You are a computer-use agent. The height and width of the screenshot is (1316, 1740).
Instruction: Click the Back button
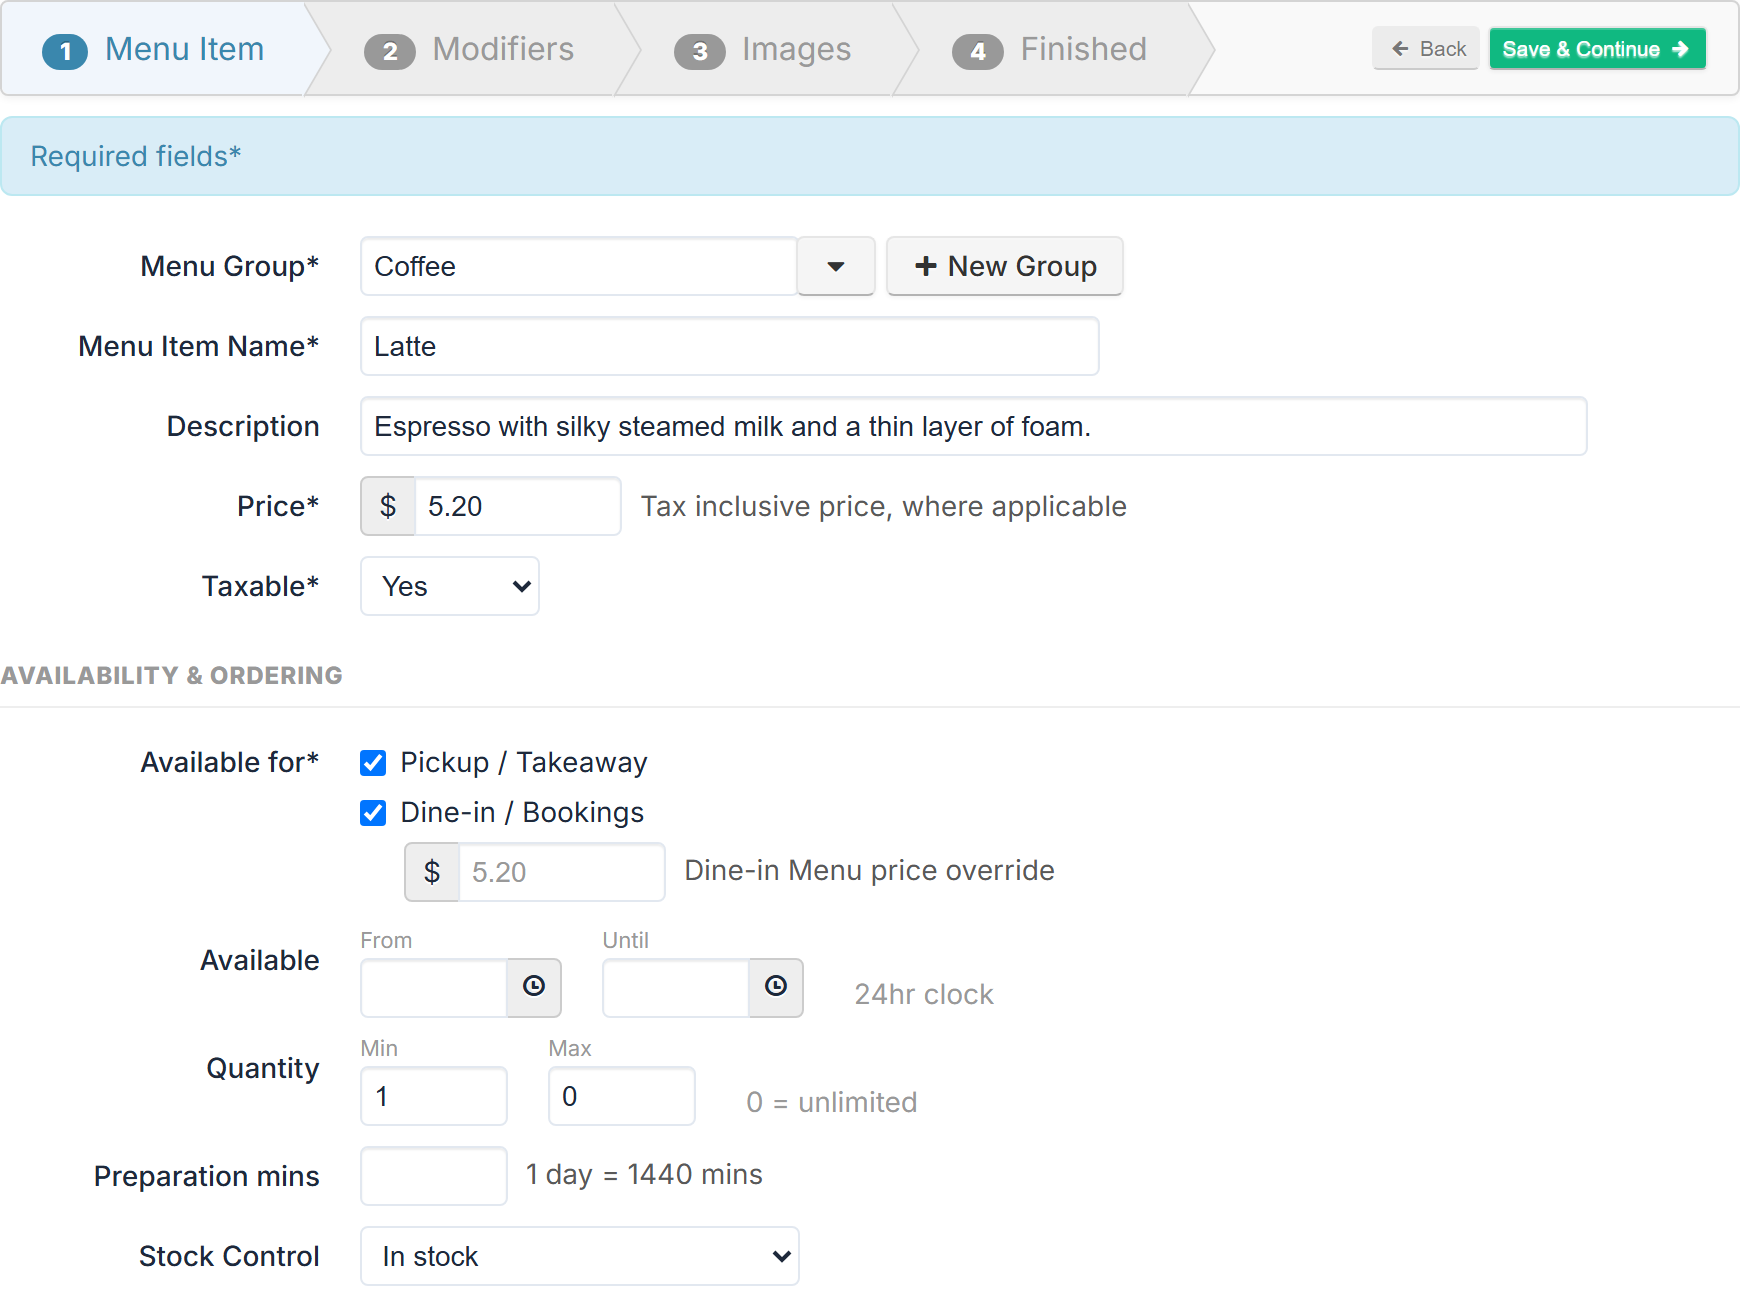(x=1426, y=49)
